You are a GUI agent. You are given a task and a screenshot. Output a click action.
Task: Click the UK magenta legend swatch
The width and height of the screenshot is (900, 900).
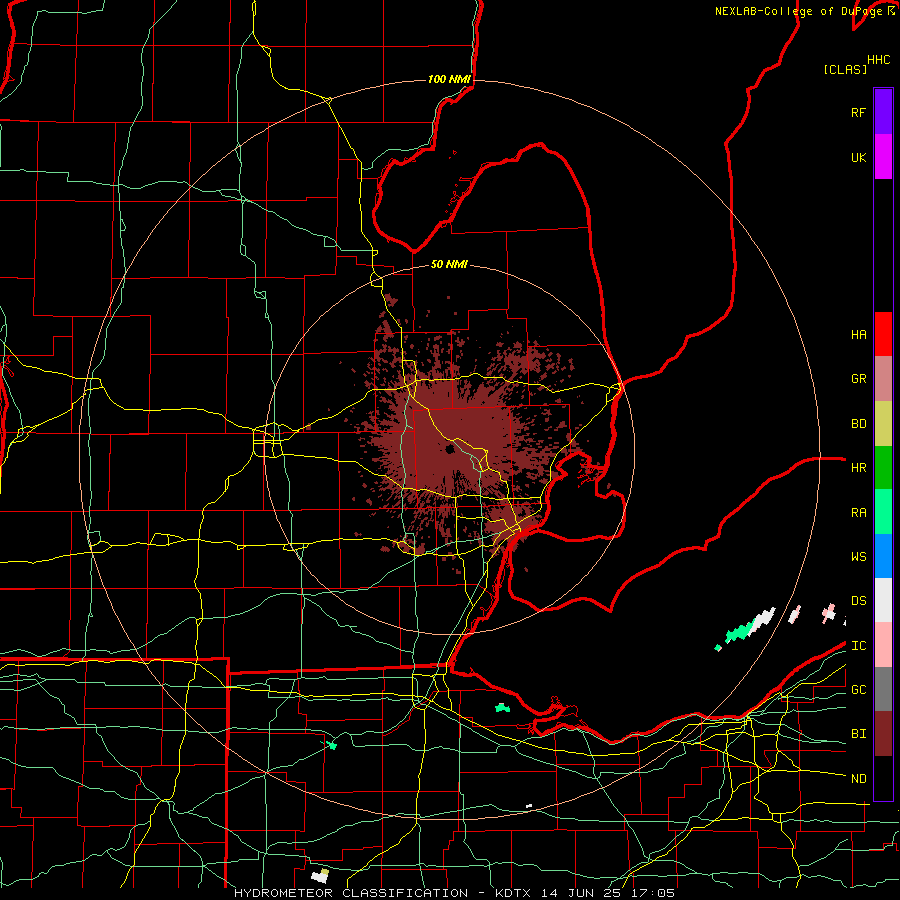pyautogui.click(x=883, y=157)
